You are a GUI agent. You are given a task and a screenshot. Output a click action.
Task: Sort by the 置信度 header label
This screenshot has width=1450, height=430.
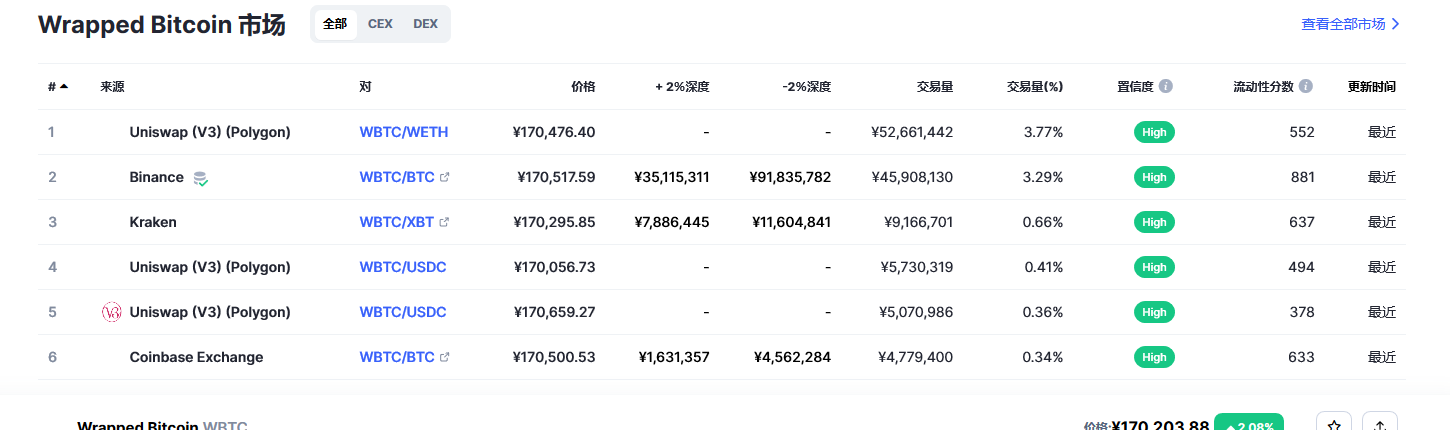point(1136,87)
